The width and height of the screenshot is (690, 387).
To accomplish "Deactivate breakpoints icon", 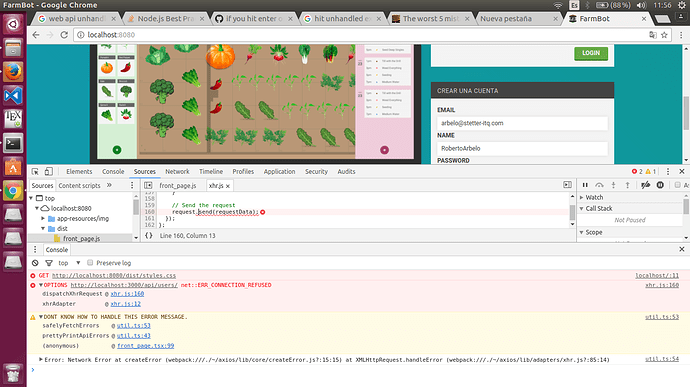I will pos(645,185).
